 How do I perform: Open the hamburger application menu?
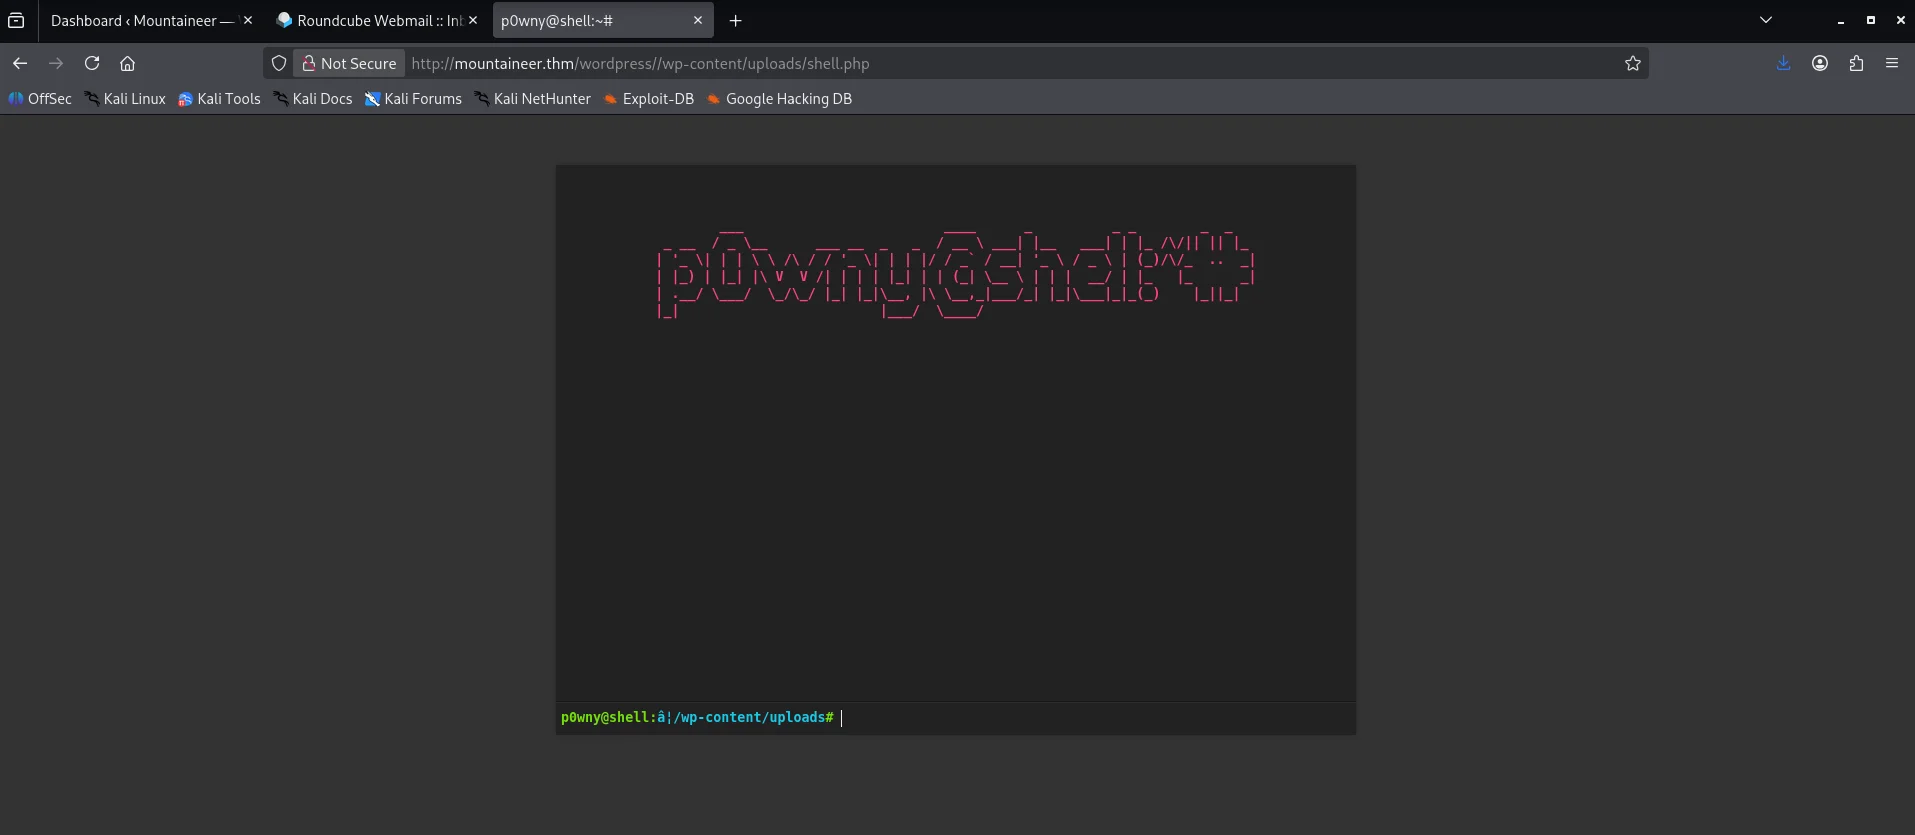[x=1891, y=63]
